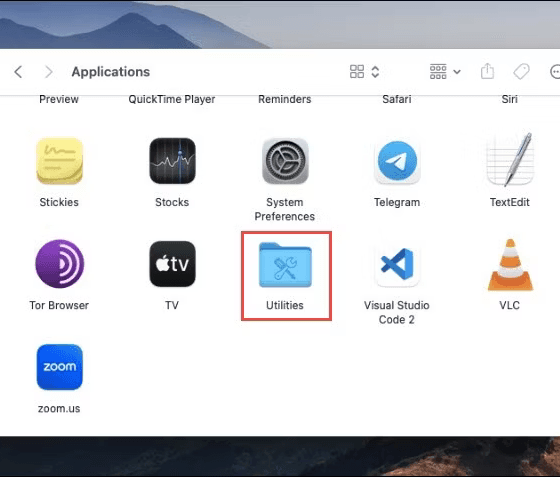Select the VLC traffic cone icon
This screenshot has width=560, height=477.
click(x=510, y=265)
